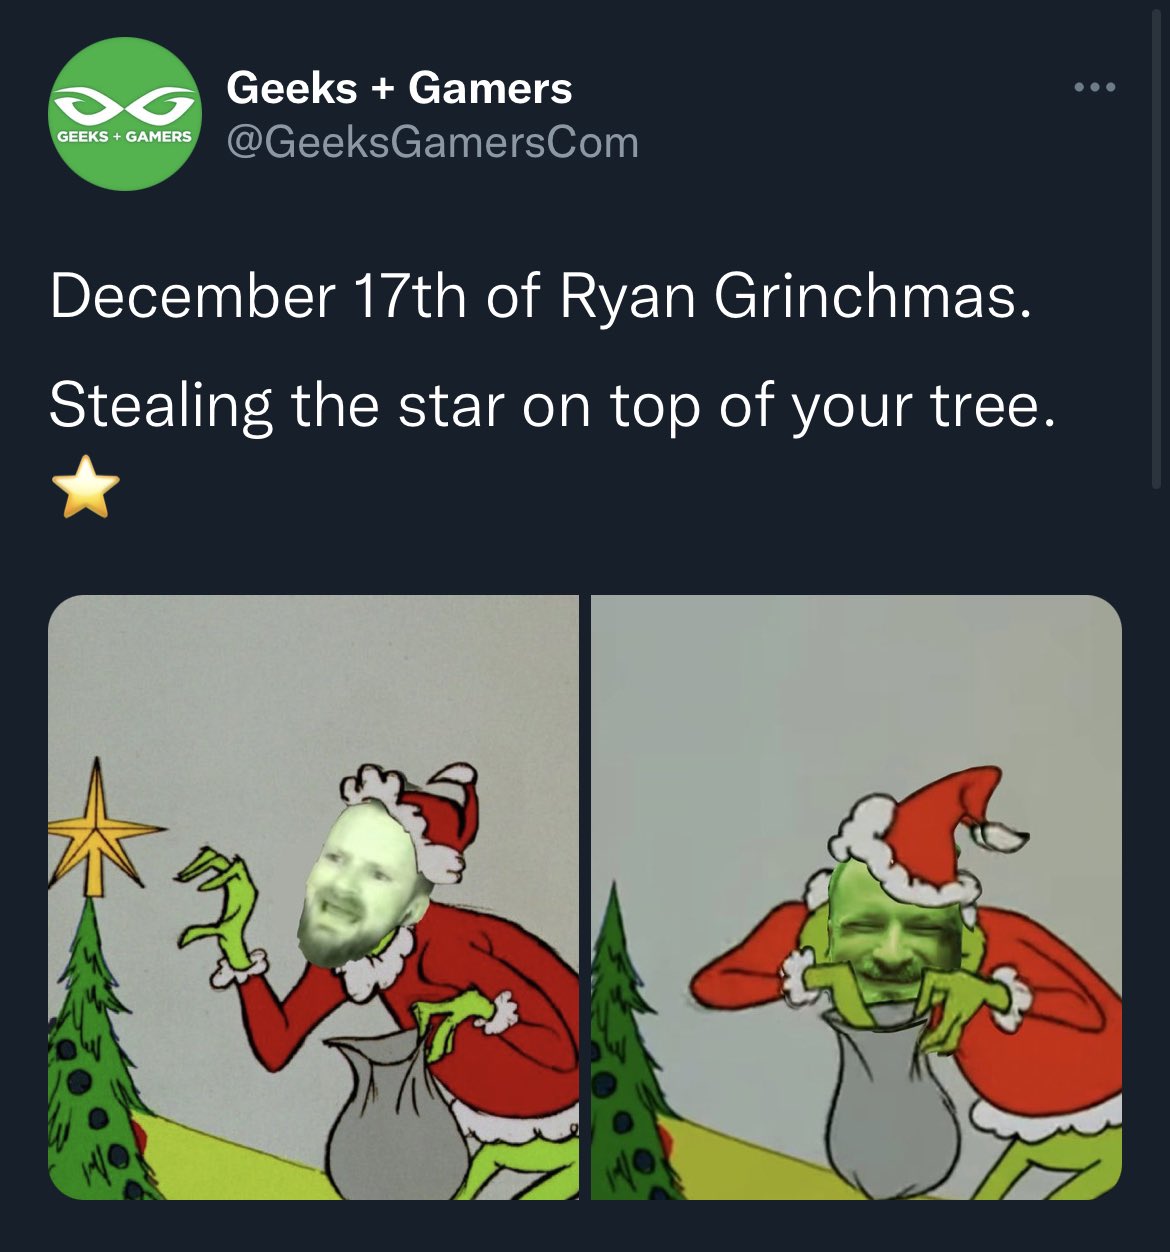Open the Geeks + Gamers profile avatar
The height and width of the screenshot is (1252, 1170).
point(125,114)
